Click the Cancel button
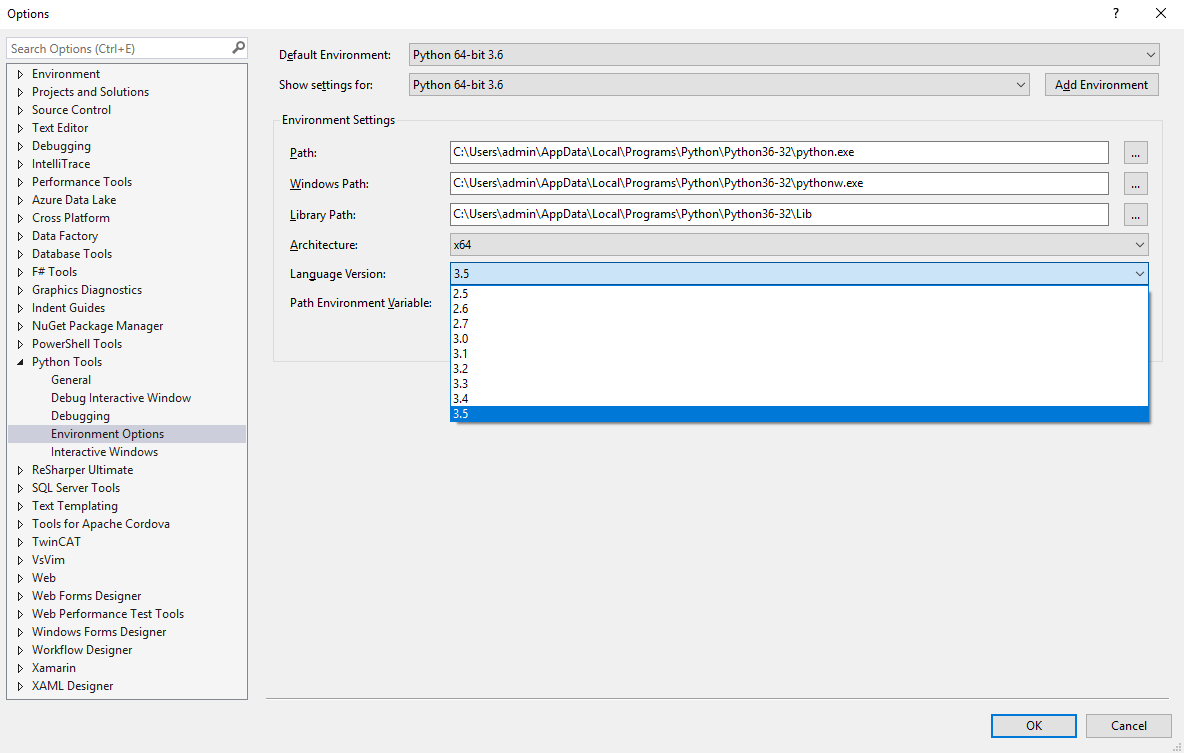Image resolution: width=1184 pixels, height=753 pixels. click(1128, 726)
